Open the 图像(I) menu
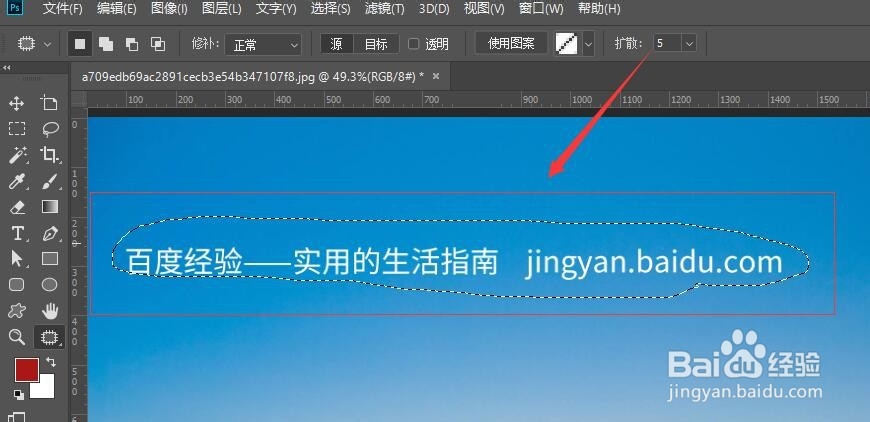The height and width of the screenshot is (422, 870). coord(169,9)
